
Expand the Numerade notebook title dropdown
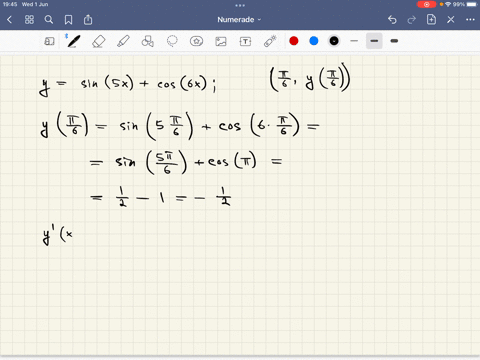click(x=239, y=20)
